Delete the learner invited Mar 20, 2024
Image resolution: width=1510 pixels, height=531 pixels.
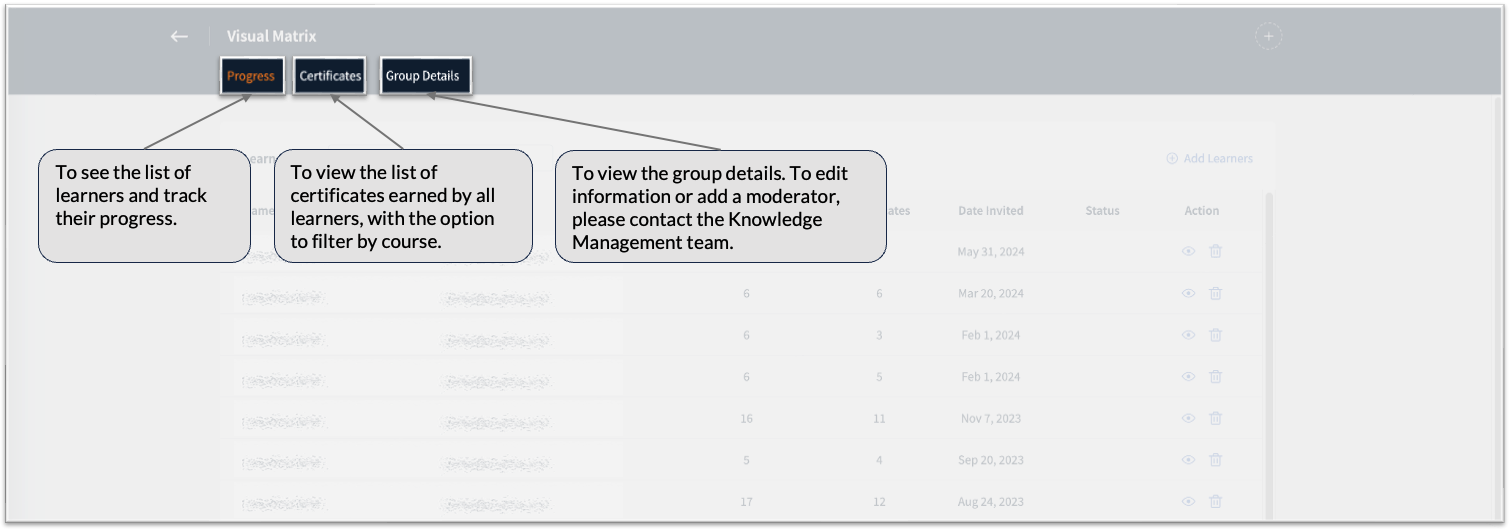1215,294
